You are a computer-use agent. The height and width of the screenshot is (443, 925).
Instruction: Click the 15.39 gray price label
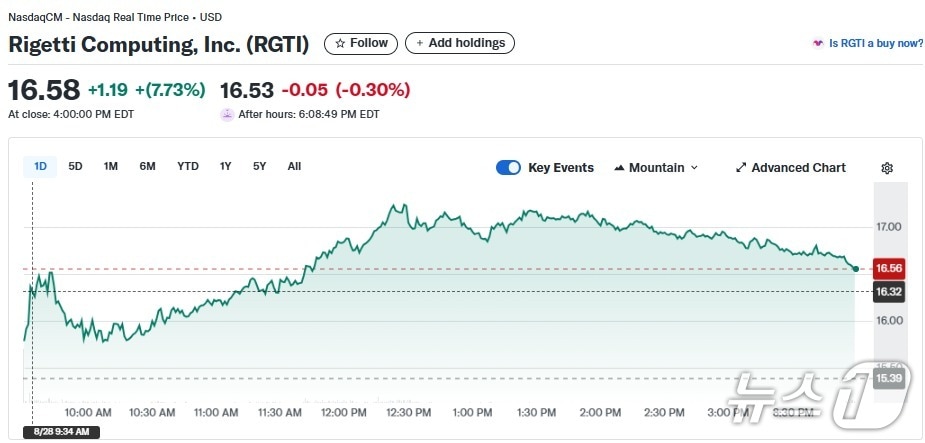coord(889,378)
